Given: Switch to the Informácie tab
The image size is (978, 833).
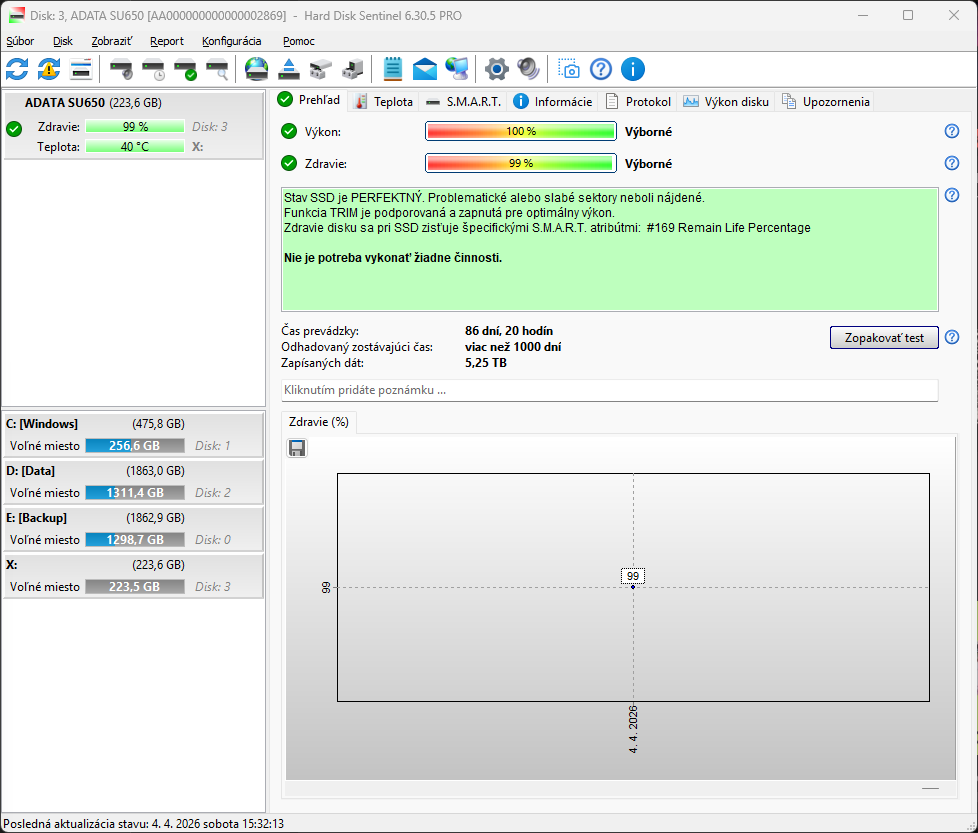Looking at the screenshot, I should [553, 102].
